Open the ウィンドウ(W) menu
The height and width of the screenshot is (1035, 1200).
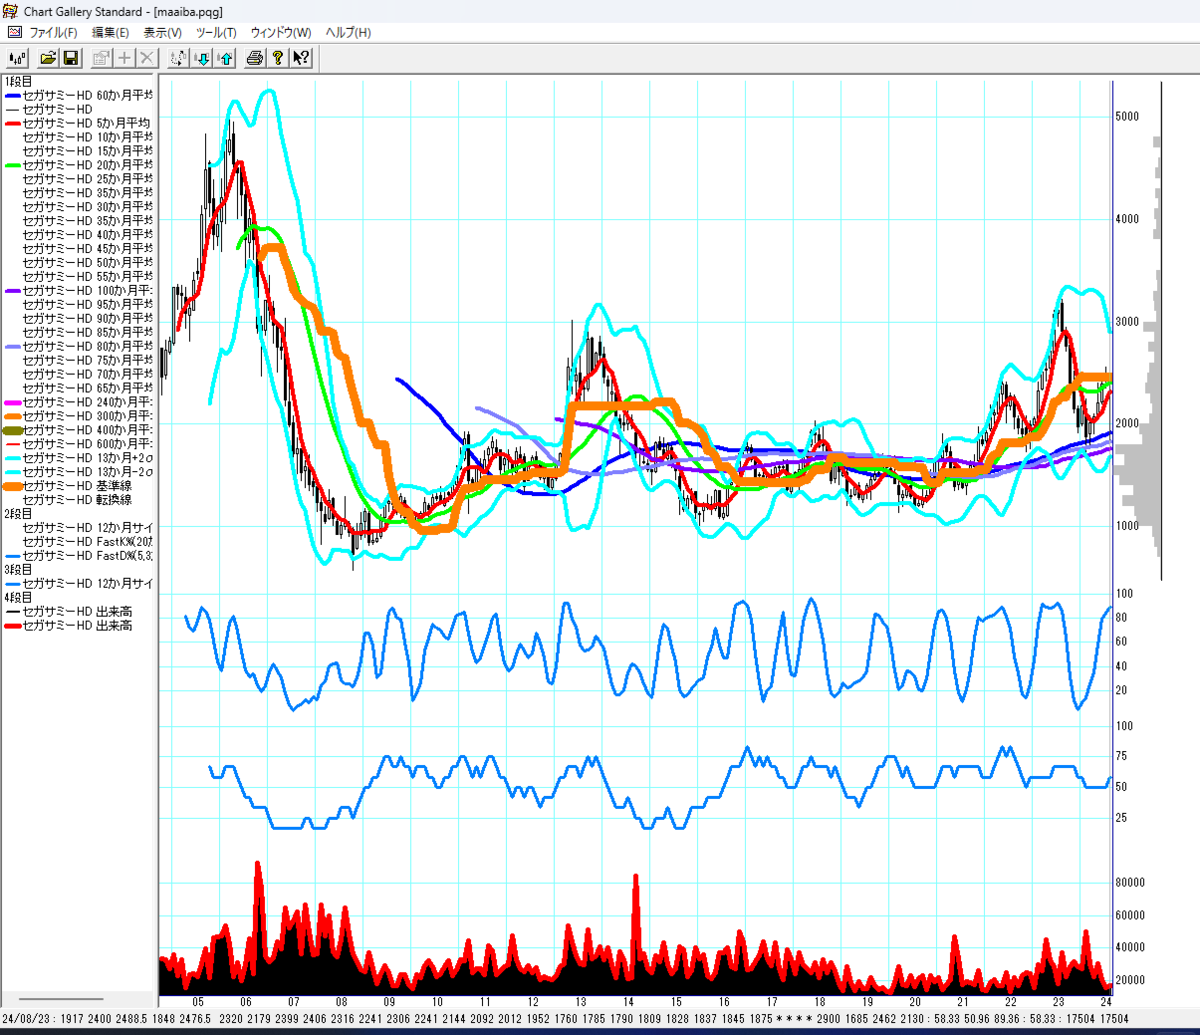tap(281, 32)
